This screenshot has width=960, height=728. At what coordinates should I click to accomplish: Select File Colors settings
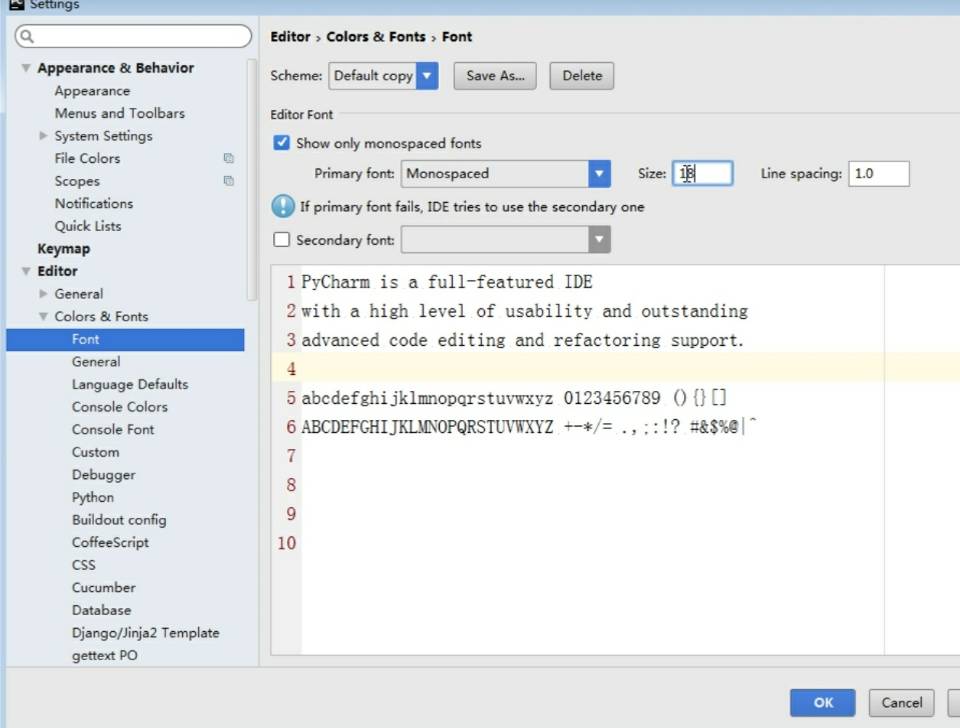coord(87,158)
